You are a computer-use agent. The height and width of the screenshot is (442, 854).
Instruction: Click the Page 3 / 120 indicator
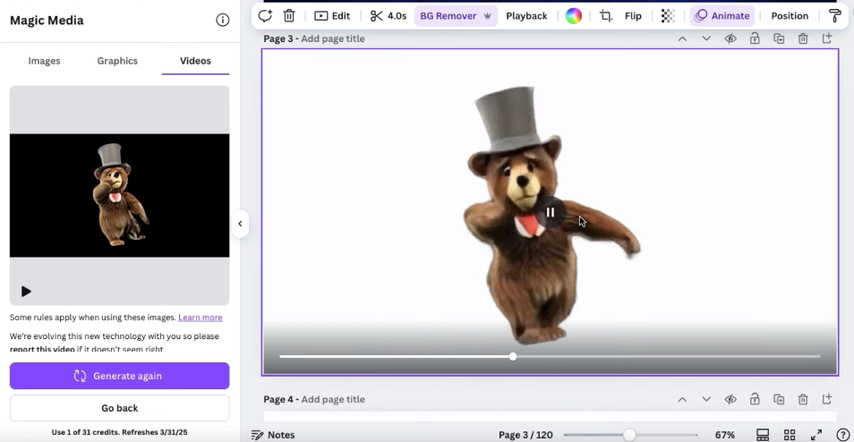pyautogui.click(x=526, y=435)
